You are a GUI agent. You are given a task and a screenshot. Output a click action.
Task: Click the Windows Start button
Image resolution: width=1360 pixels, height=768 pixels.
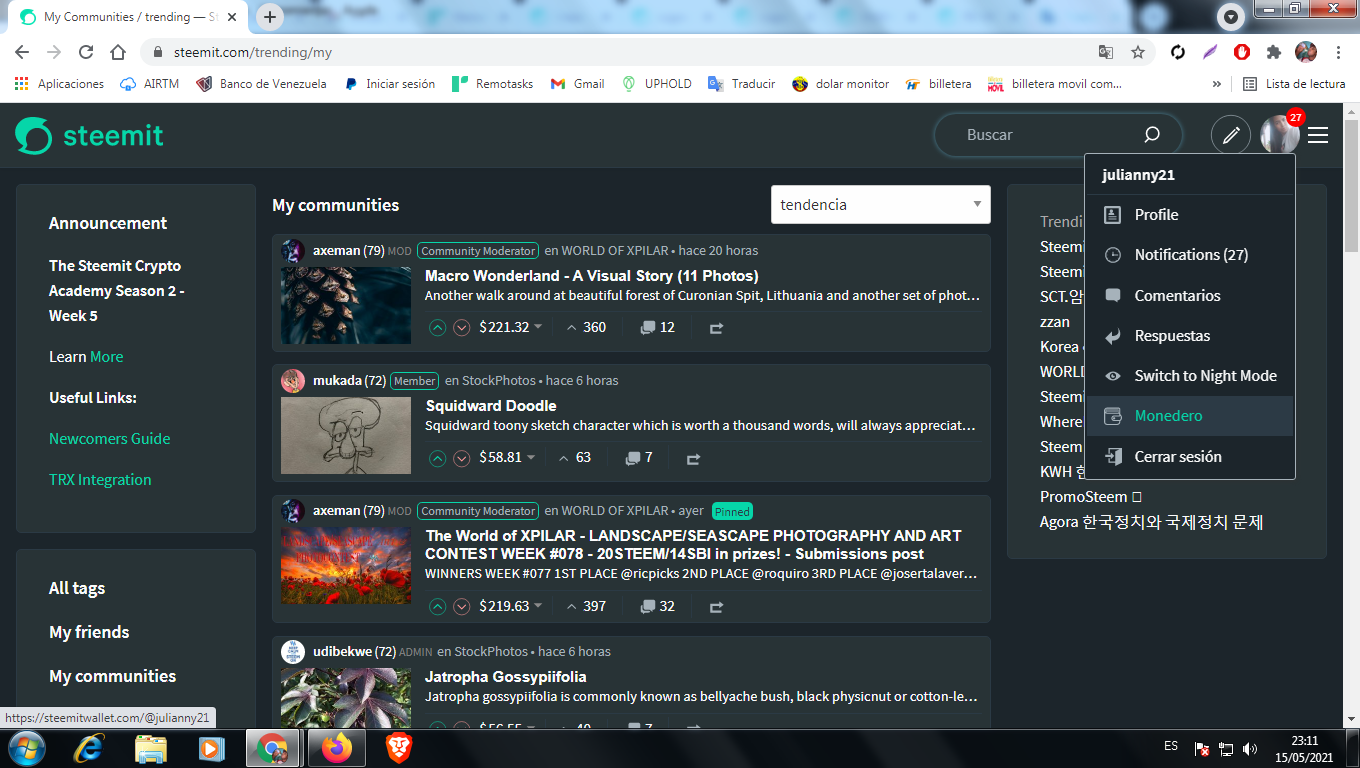pos(26,748)
